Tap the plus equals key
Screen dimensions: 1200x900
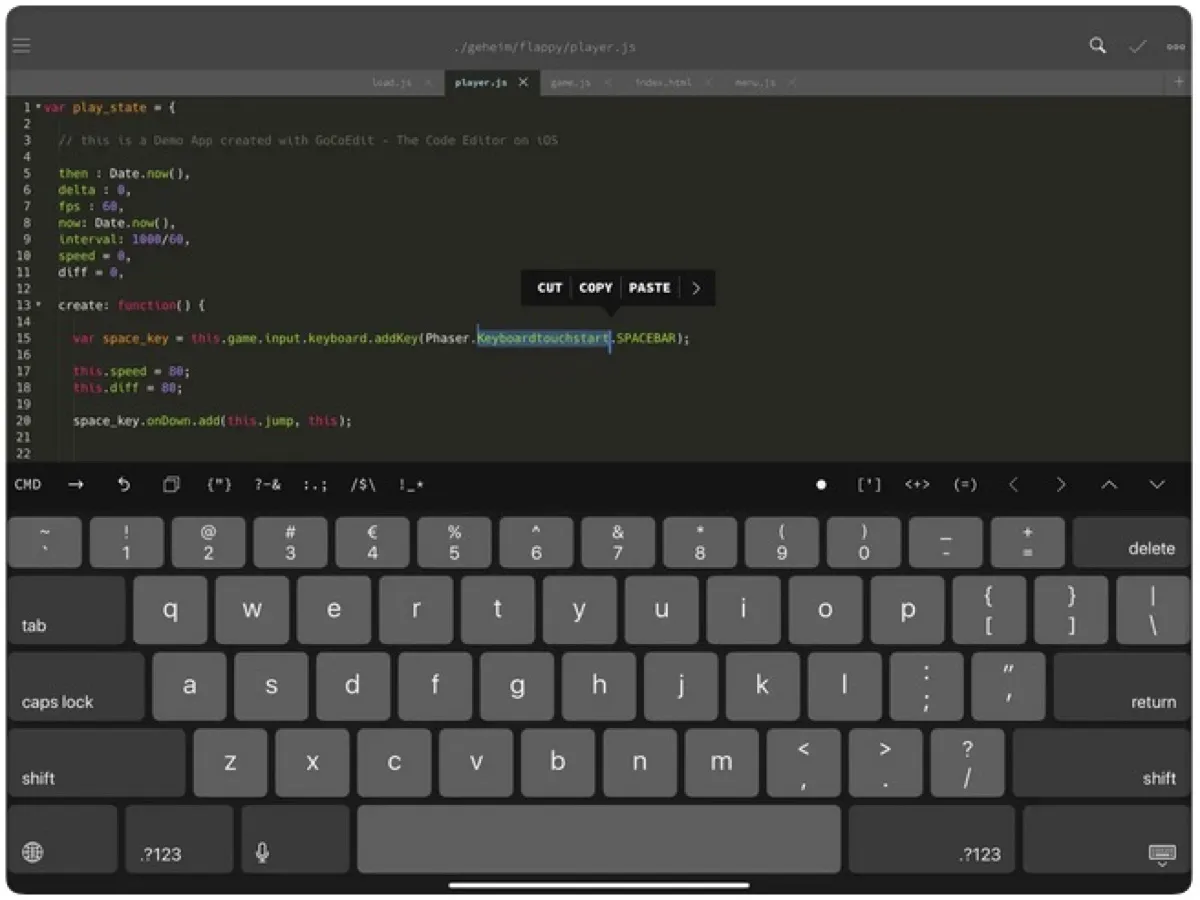[x=1027, y=543]
